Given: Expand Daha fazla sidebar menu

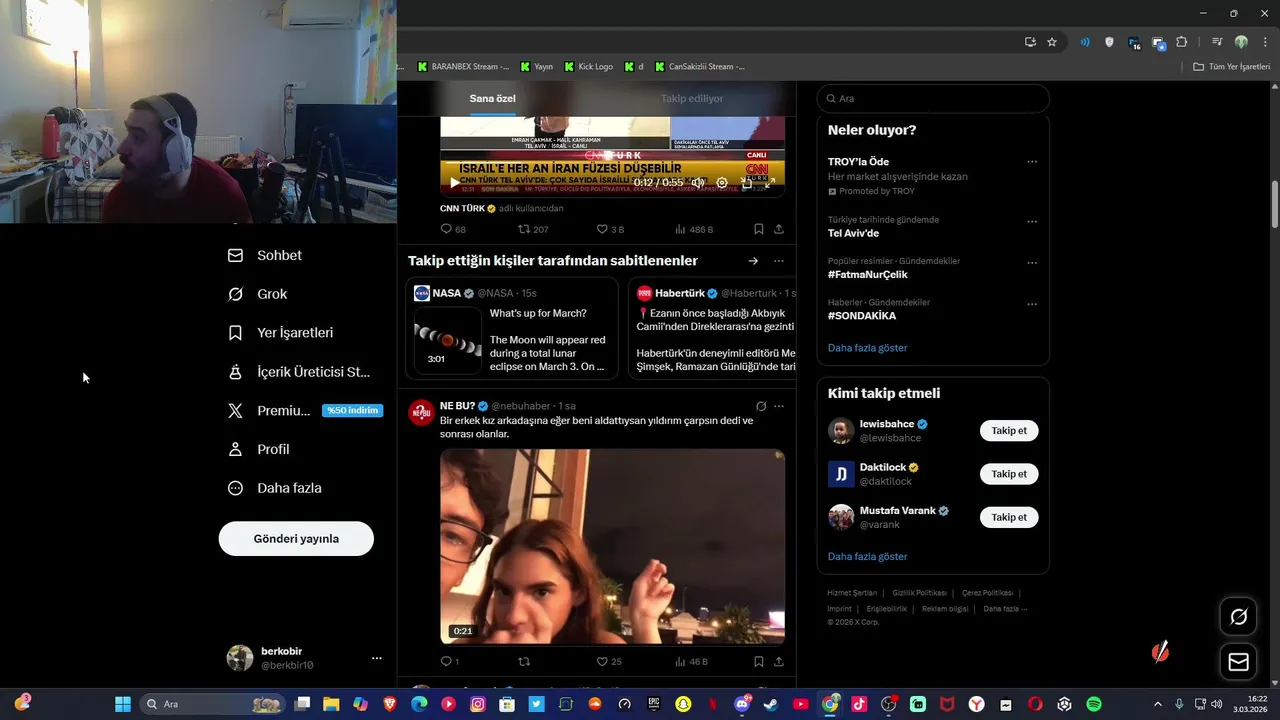Looking at the screenshot, I should (x=275, y=488).
